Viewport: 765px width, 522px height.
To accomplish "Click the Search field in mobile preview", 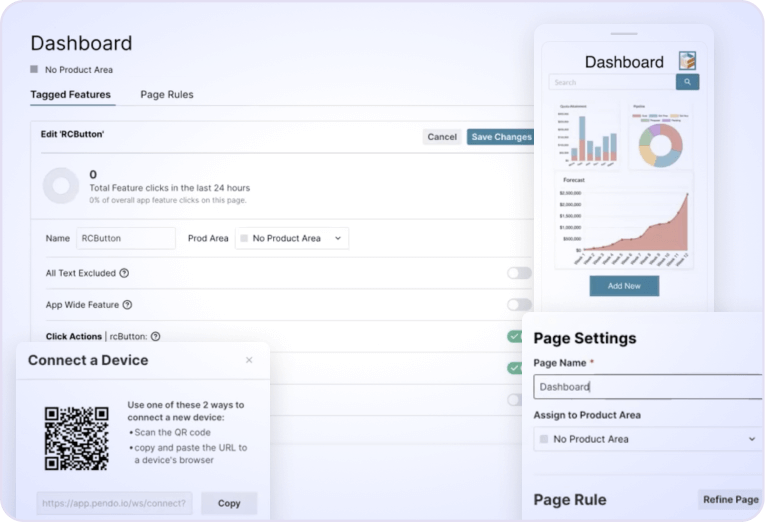I will click(x=612, y=82).
